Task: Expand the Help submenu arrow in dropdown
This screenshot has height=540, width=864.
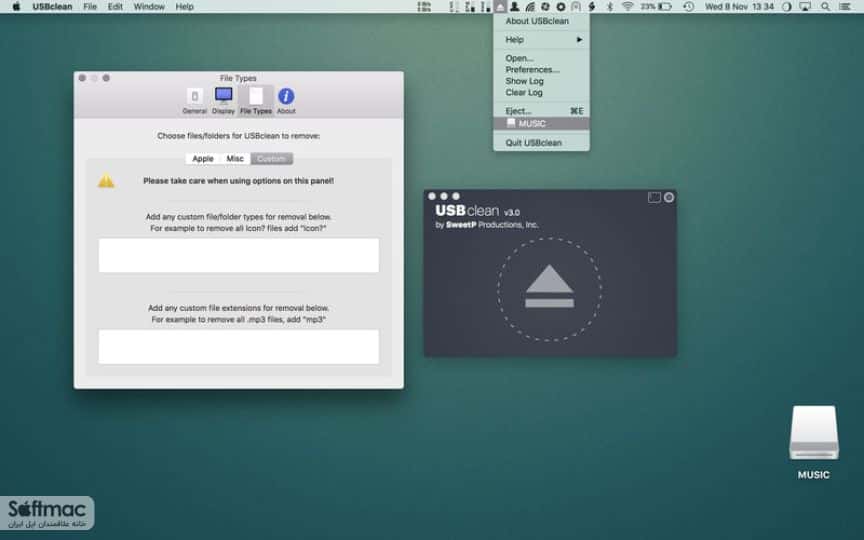Action: 579,40
